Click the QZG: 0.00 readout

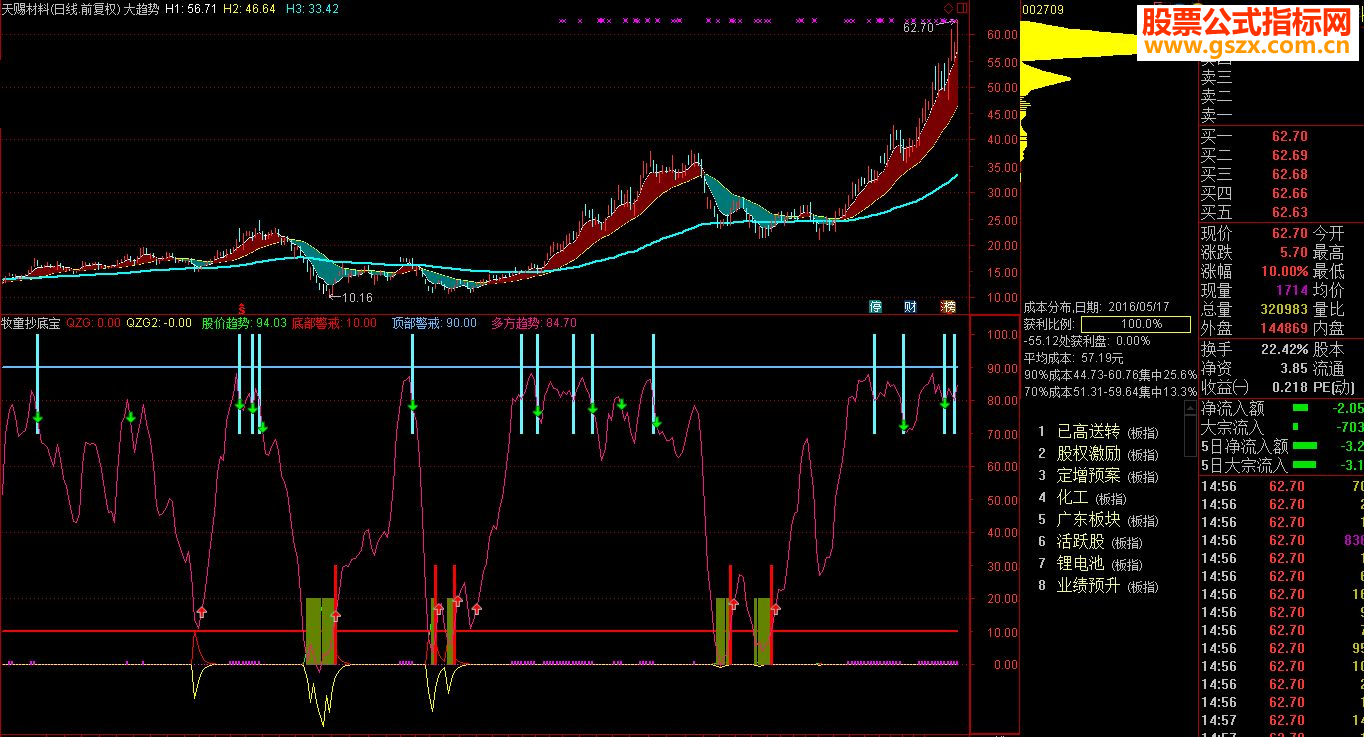tap(93, 323)
